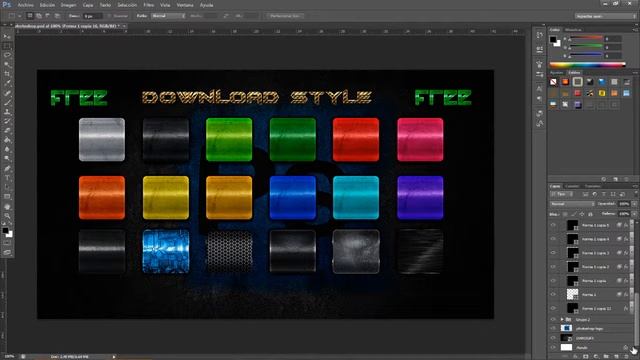
Task: Open the Relleno slider dropdown arrow
Action: click(634, 214)
